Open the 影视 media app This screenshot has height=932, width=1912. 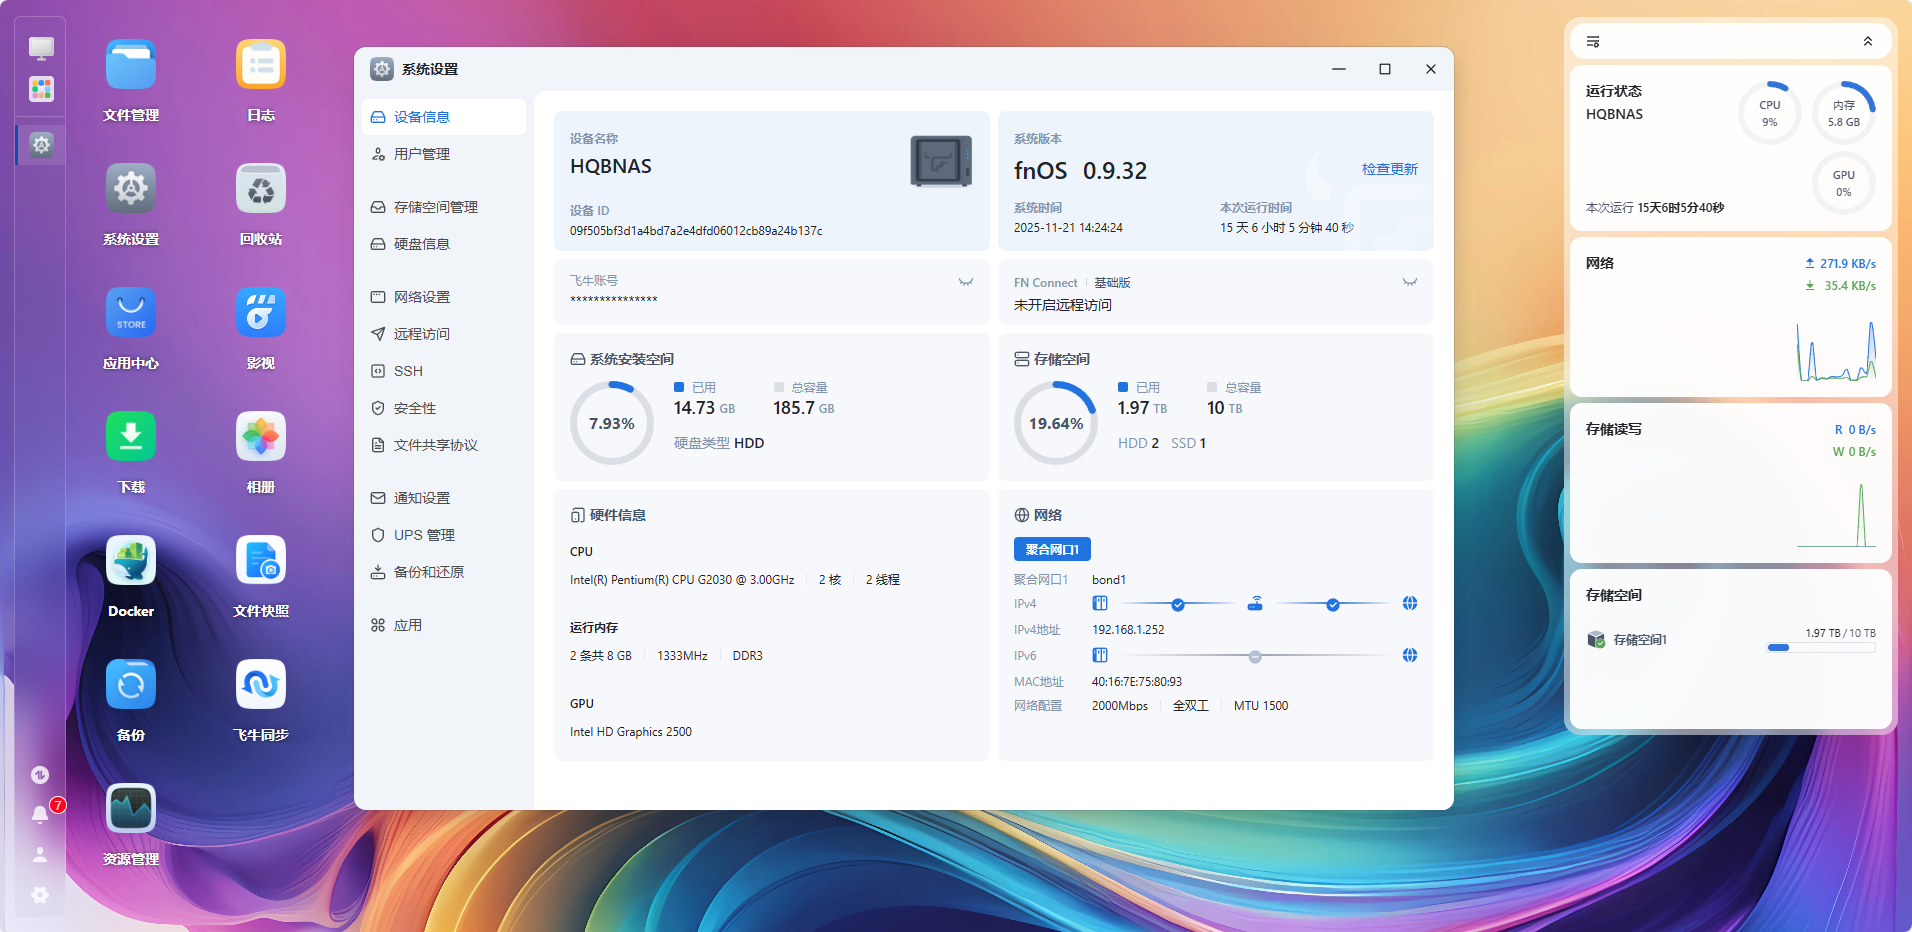tap(261, 313)
